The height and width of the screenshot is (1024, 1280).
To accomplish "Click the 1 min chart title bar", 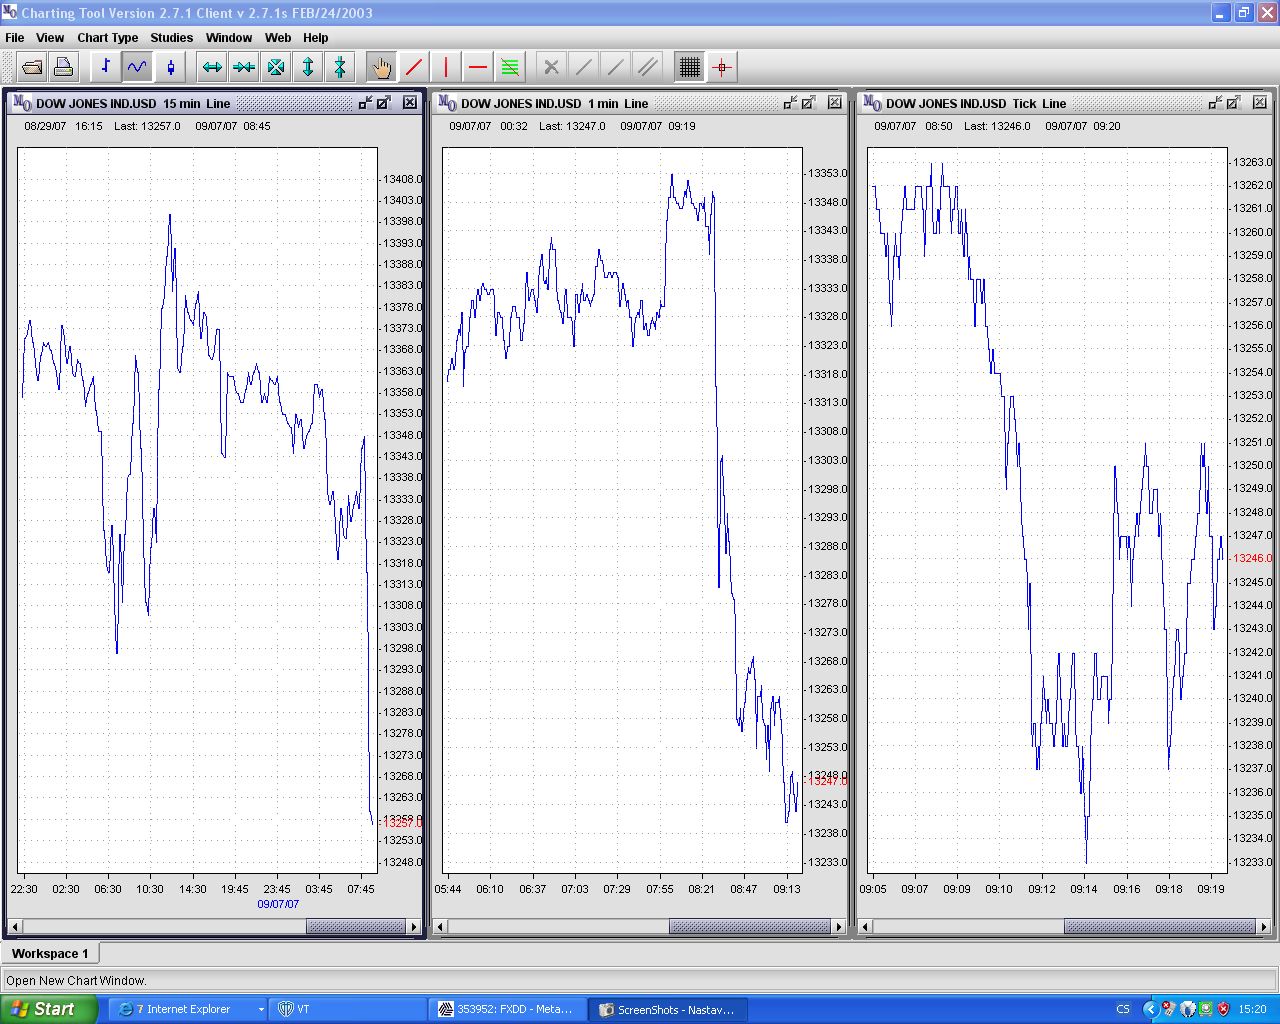I will [640, 103].
